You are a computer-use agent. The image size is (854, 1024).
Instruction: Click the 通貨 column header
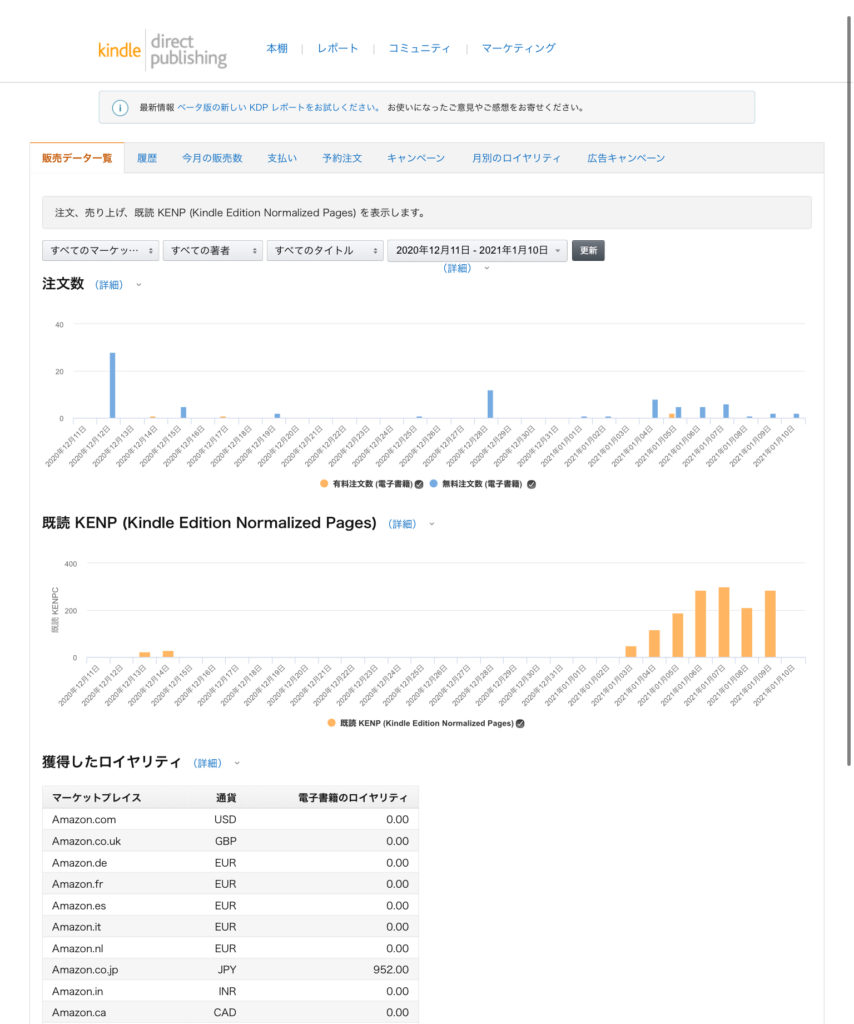coord(226,797)
